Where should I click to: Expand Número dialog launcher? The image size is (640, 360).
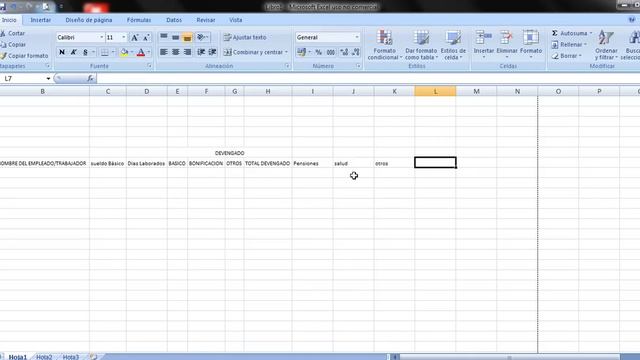358,66
